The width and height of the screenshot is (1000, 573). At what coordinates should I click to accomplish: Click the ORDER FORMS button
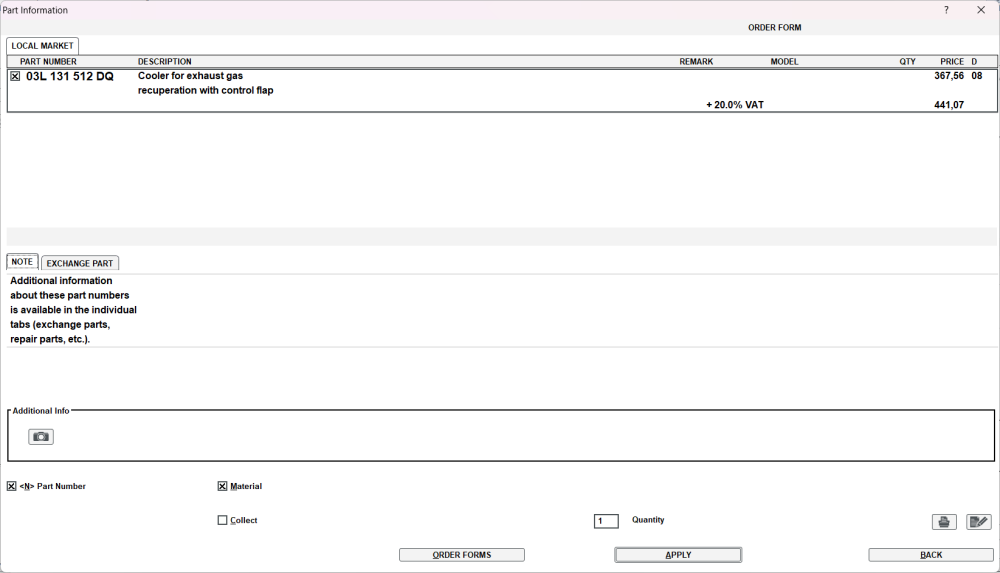click(462, 554)
